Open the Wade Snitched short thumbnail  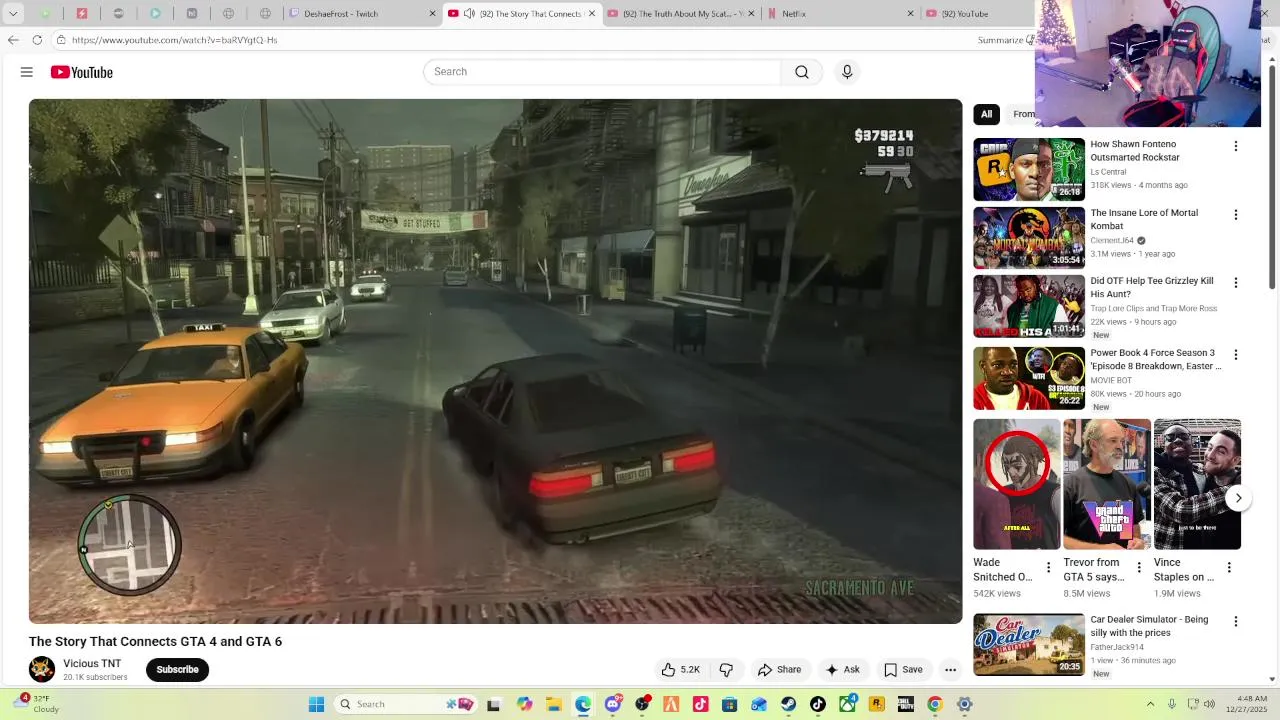pos(1017,484)
